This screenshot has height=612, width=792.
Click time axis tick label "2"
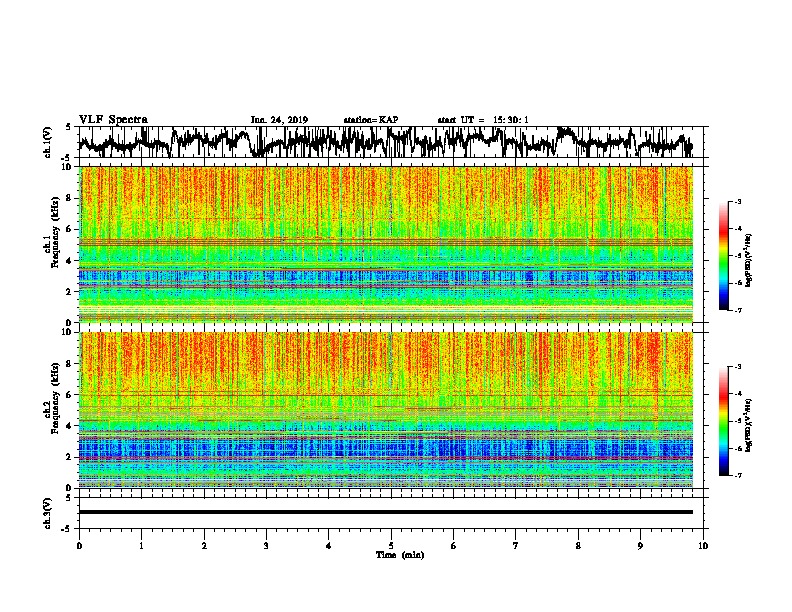point(204,546)
